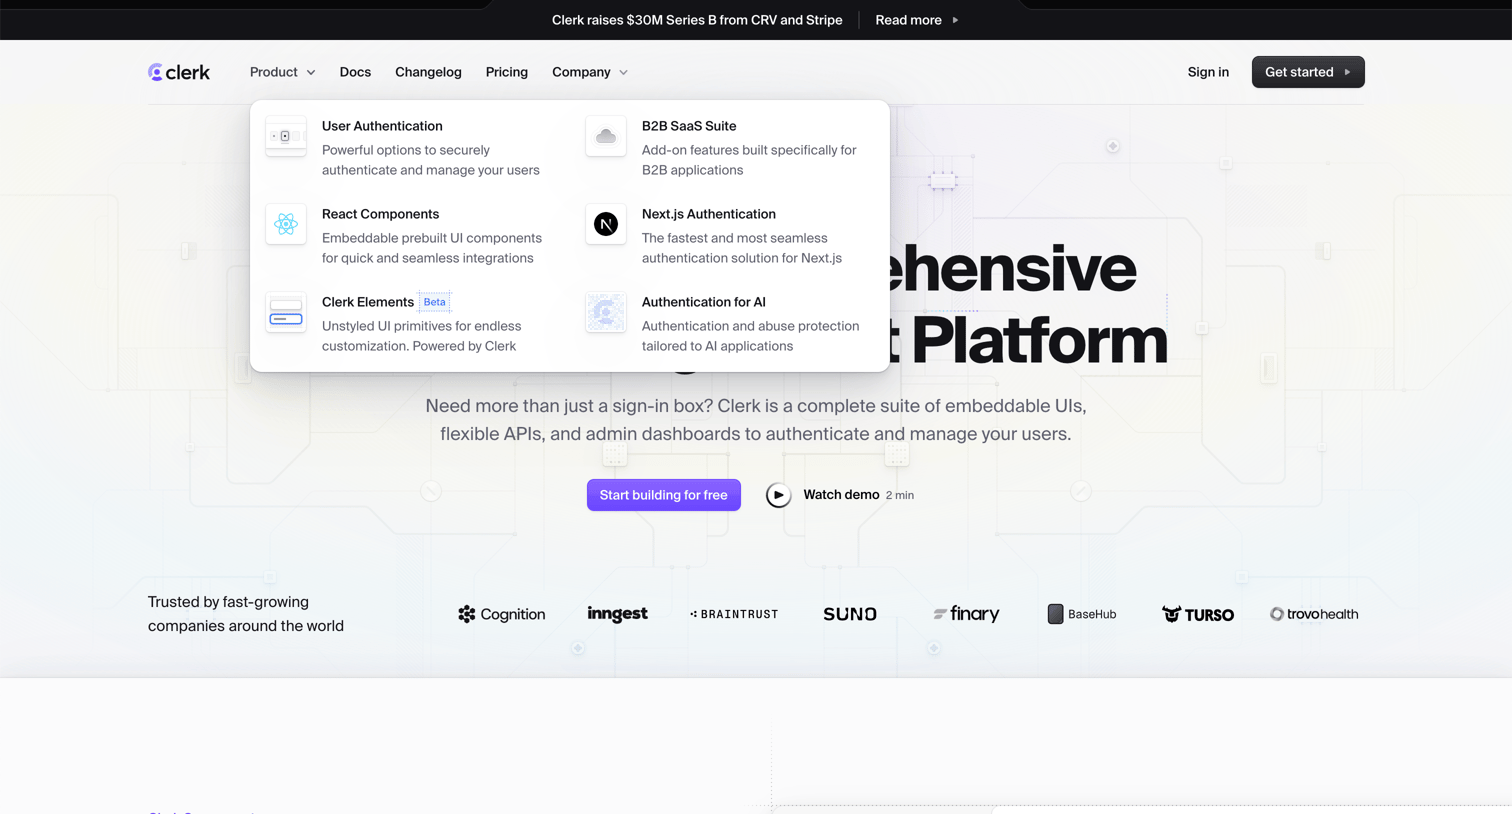Select the React Components menu entry
Viewport: 1512px width, 814px height.
pyautogui.click(x=410, y=236)
